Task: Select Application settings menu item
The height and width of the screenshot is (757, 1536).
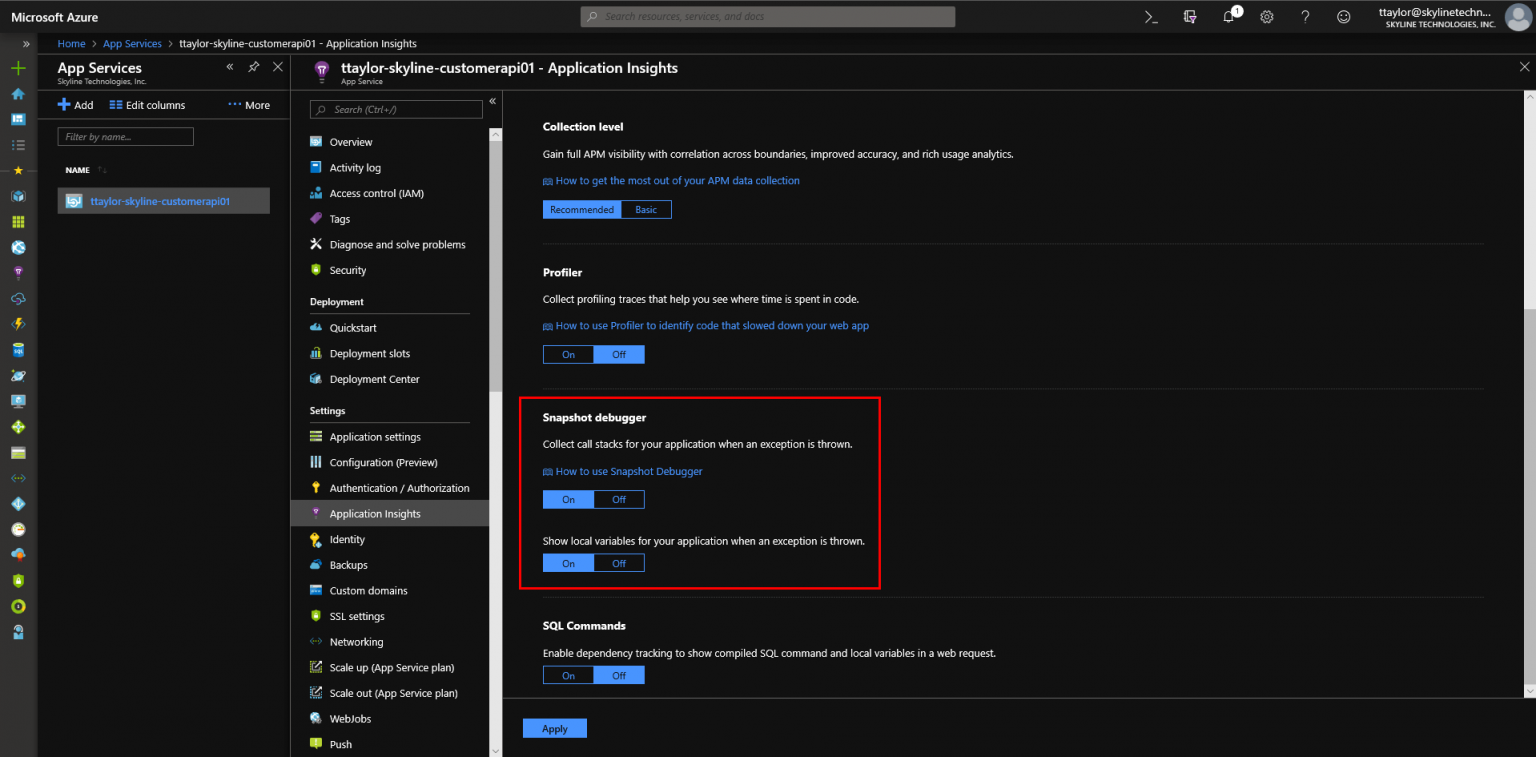Action: coord(375,437)
